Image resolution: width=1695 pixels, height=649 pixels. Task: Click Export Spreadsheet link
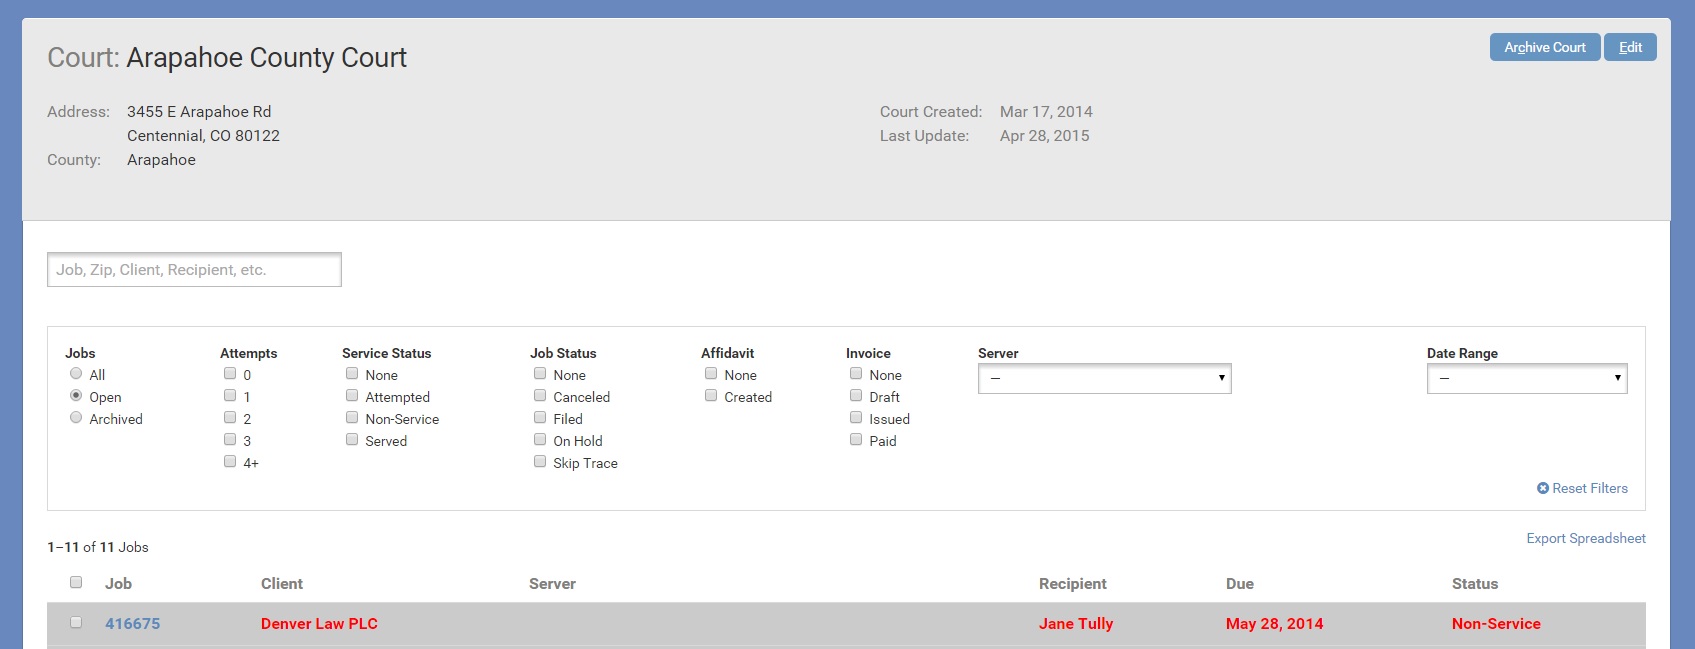click(1585, 538)
